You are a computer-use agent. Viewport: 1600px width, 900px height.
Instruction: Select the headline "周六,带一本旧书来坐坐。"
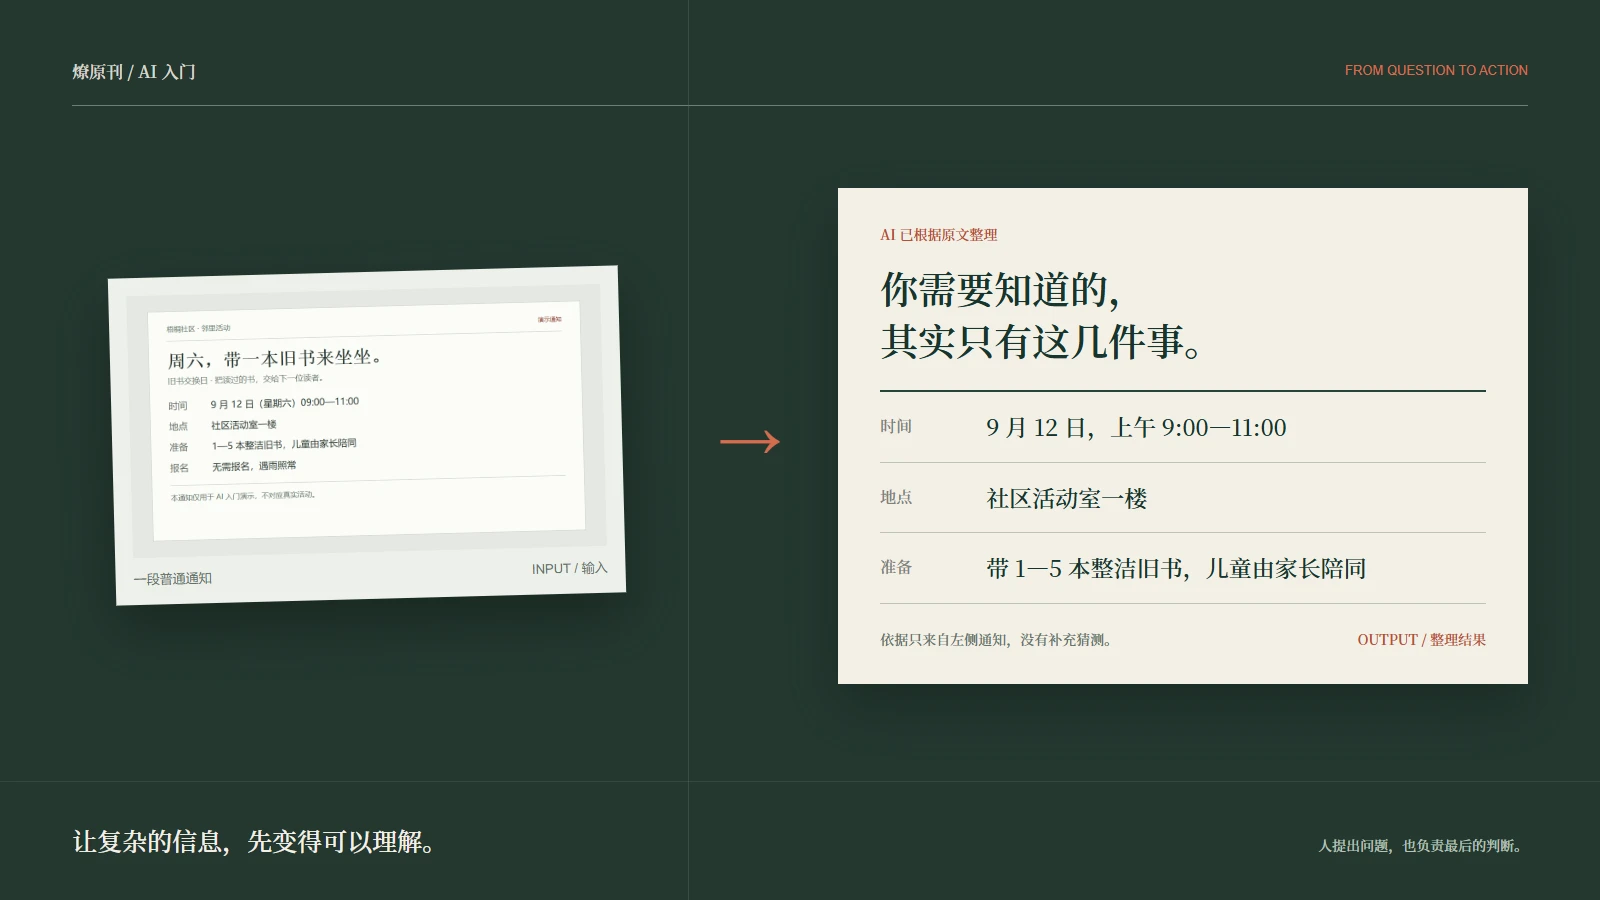pos(274,358)
